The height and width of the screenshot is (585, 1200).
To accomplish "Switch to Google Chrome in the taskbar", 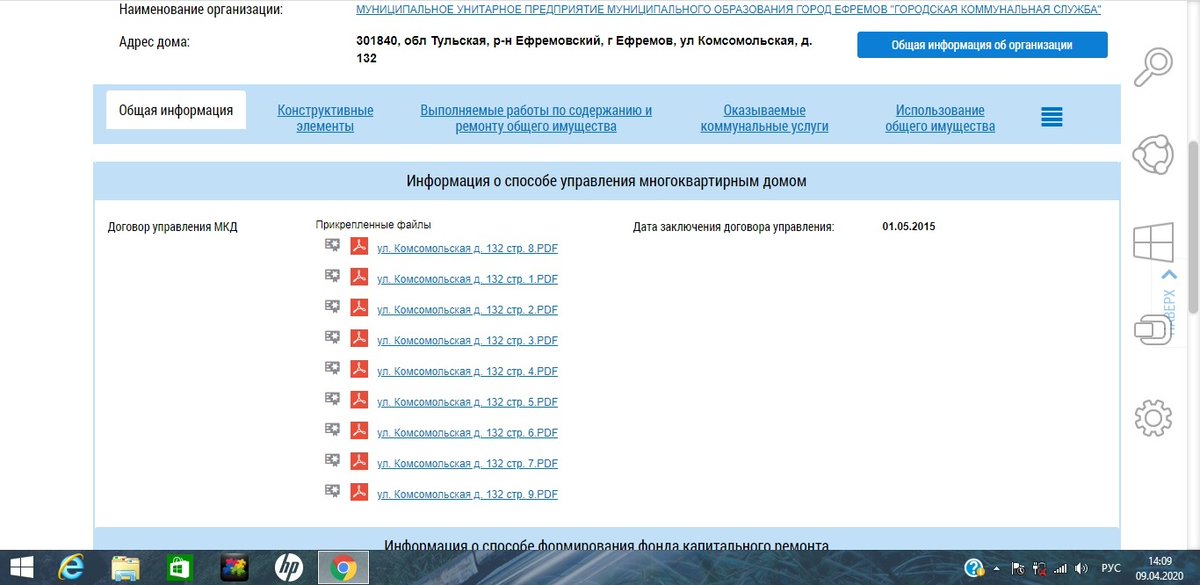I will [x=343, y=567].
